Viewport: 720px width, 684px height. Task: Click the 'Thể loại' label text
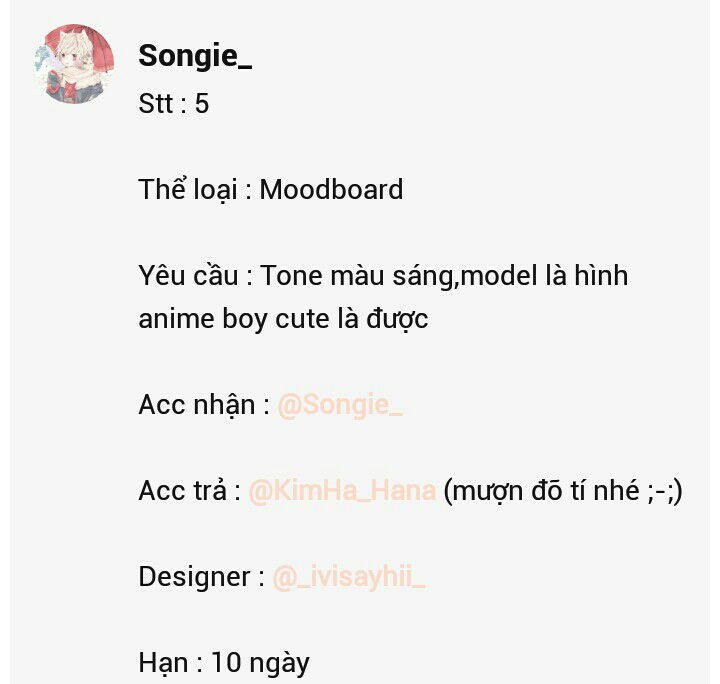[x=188, y=190]
